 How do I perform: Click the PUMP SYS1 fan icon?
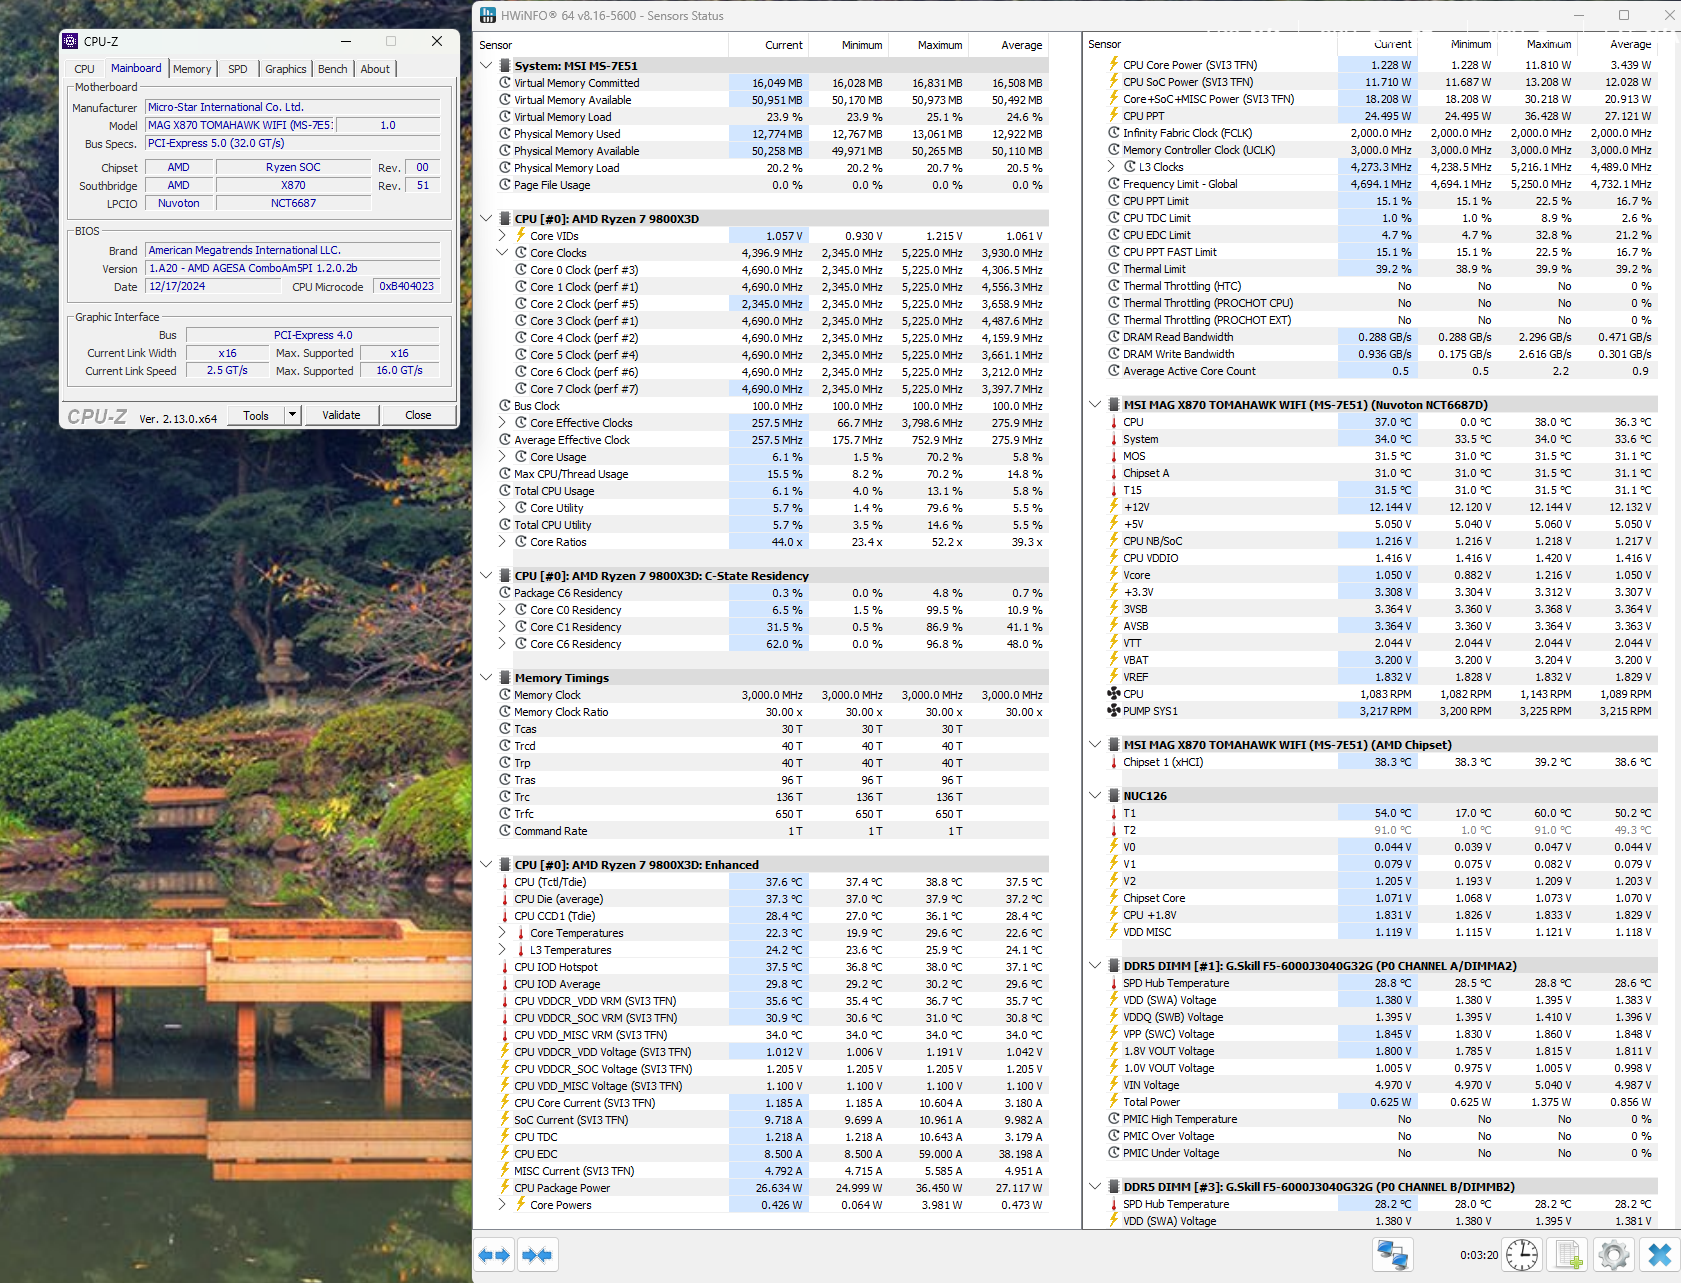coord(1114,711)
